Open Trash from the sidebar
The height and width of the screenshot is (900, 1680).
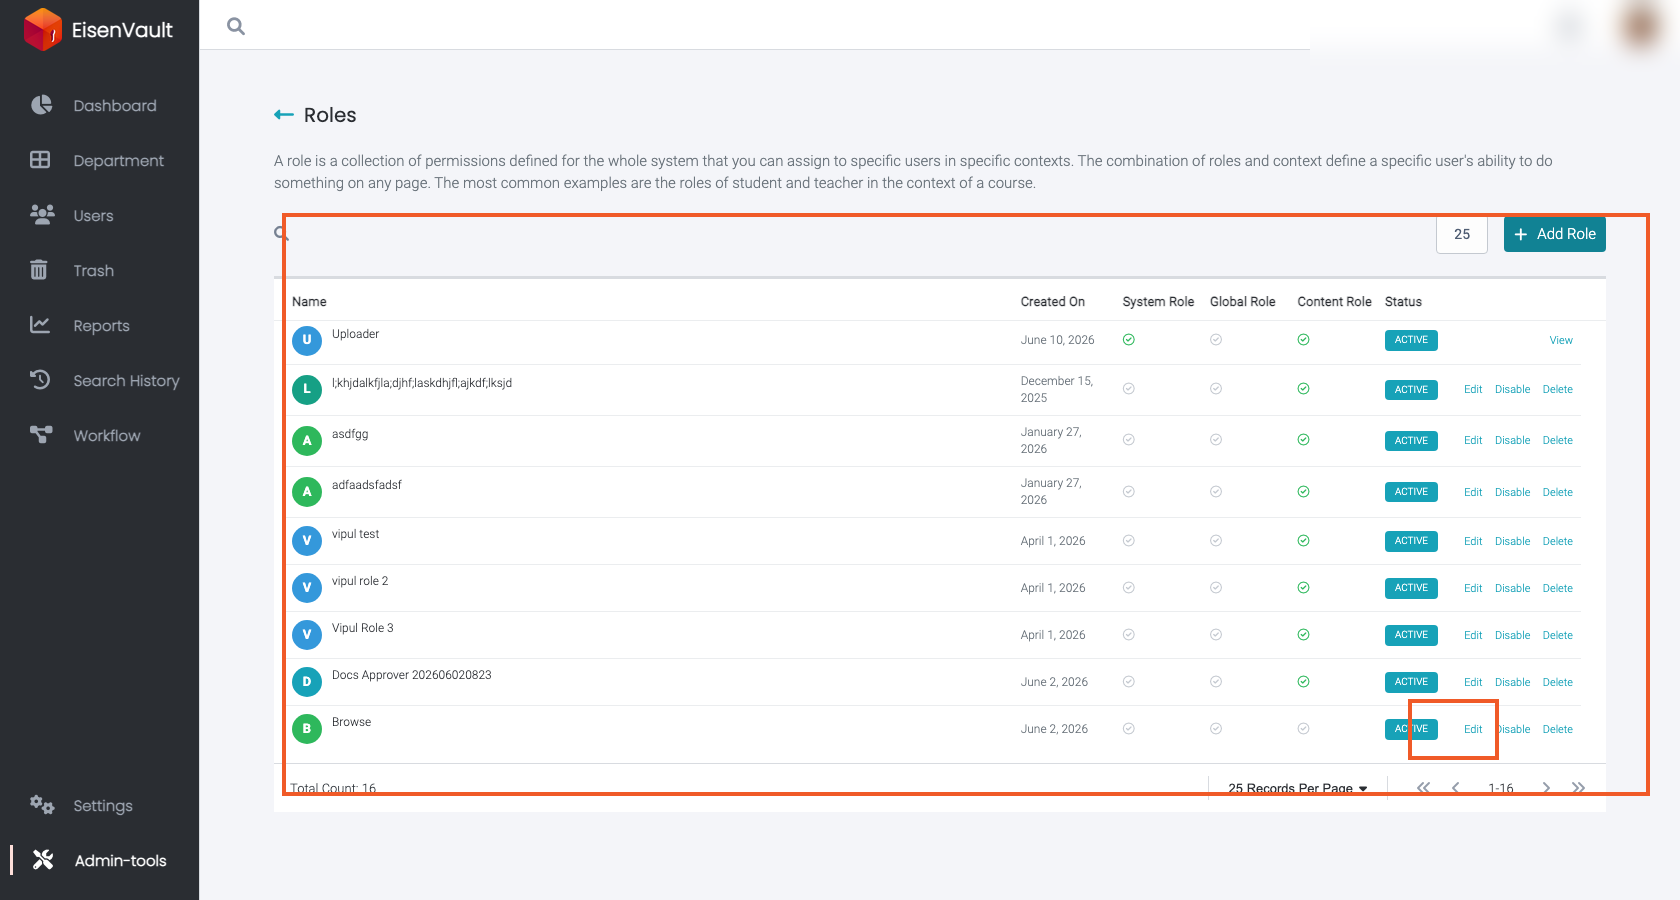[93, 270]
